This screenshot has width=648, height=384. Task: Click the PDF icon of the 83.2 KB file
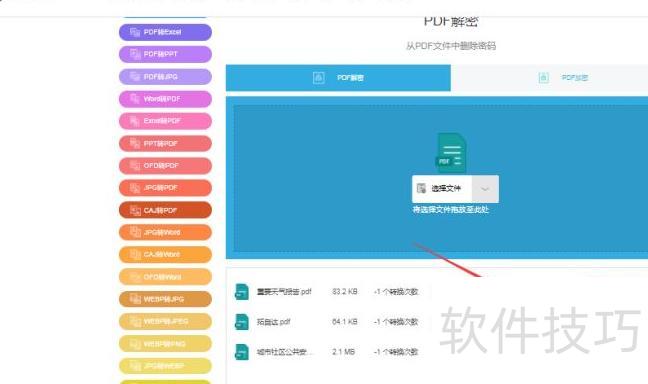point(242,292)
